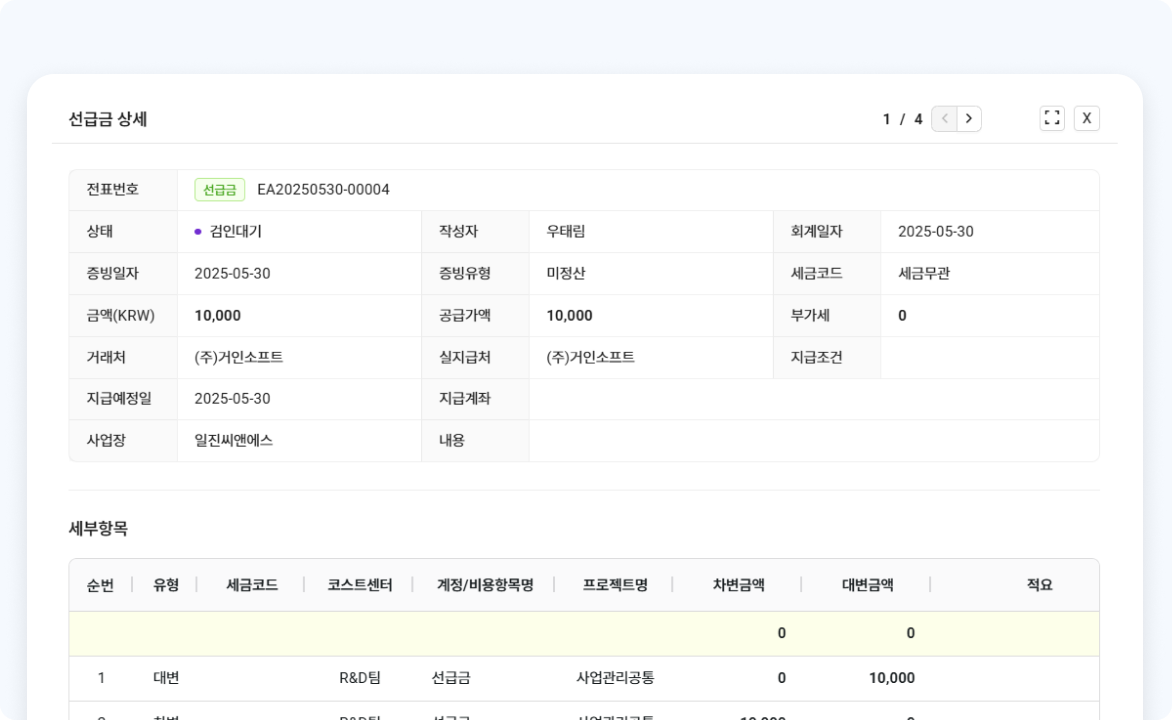Screen dimensions: 1172x720
Task: Click the 검인대기 status indicator
Action: 228,232
